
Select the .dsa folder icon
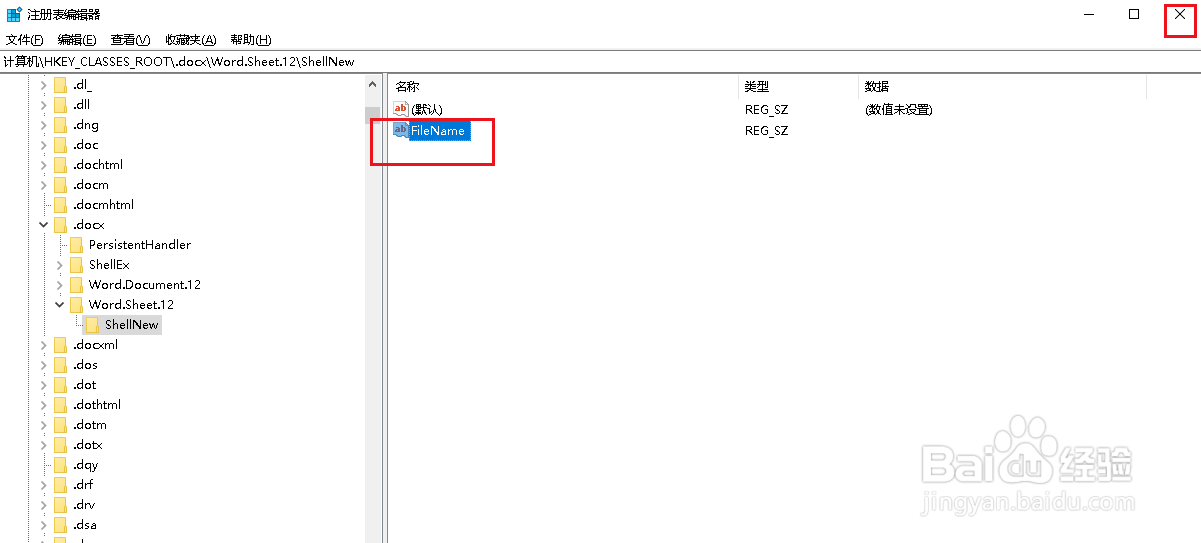point(60,525)
